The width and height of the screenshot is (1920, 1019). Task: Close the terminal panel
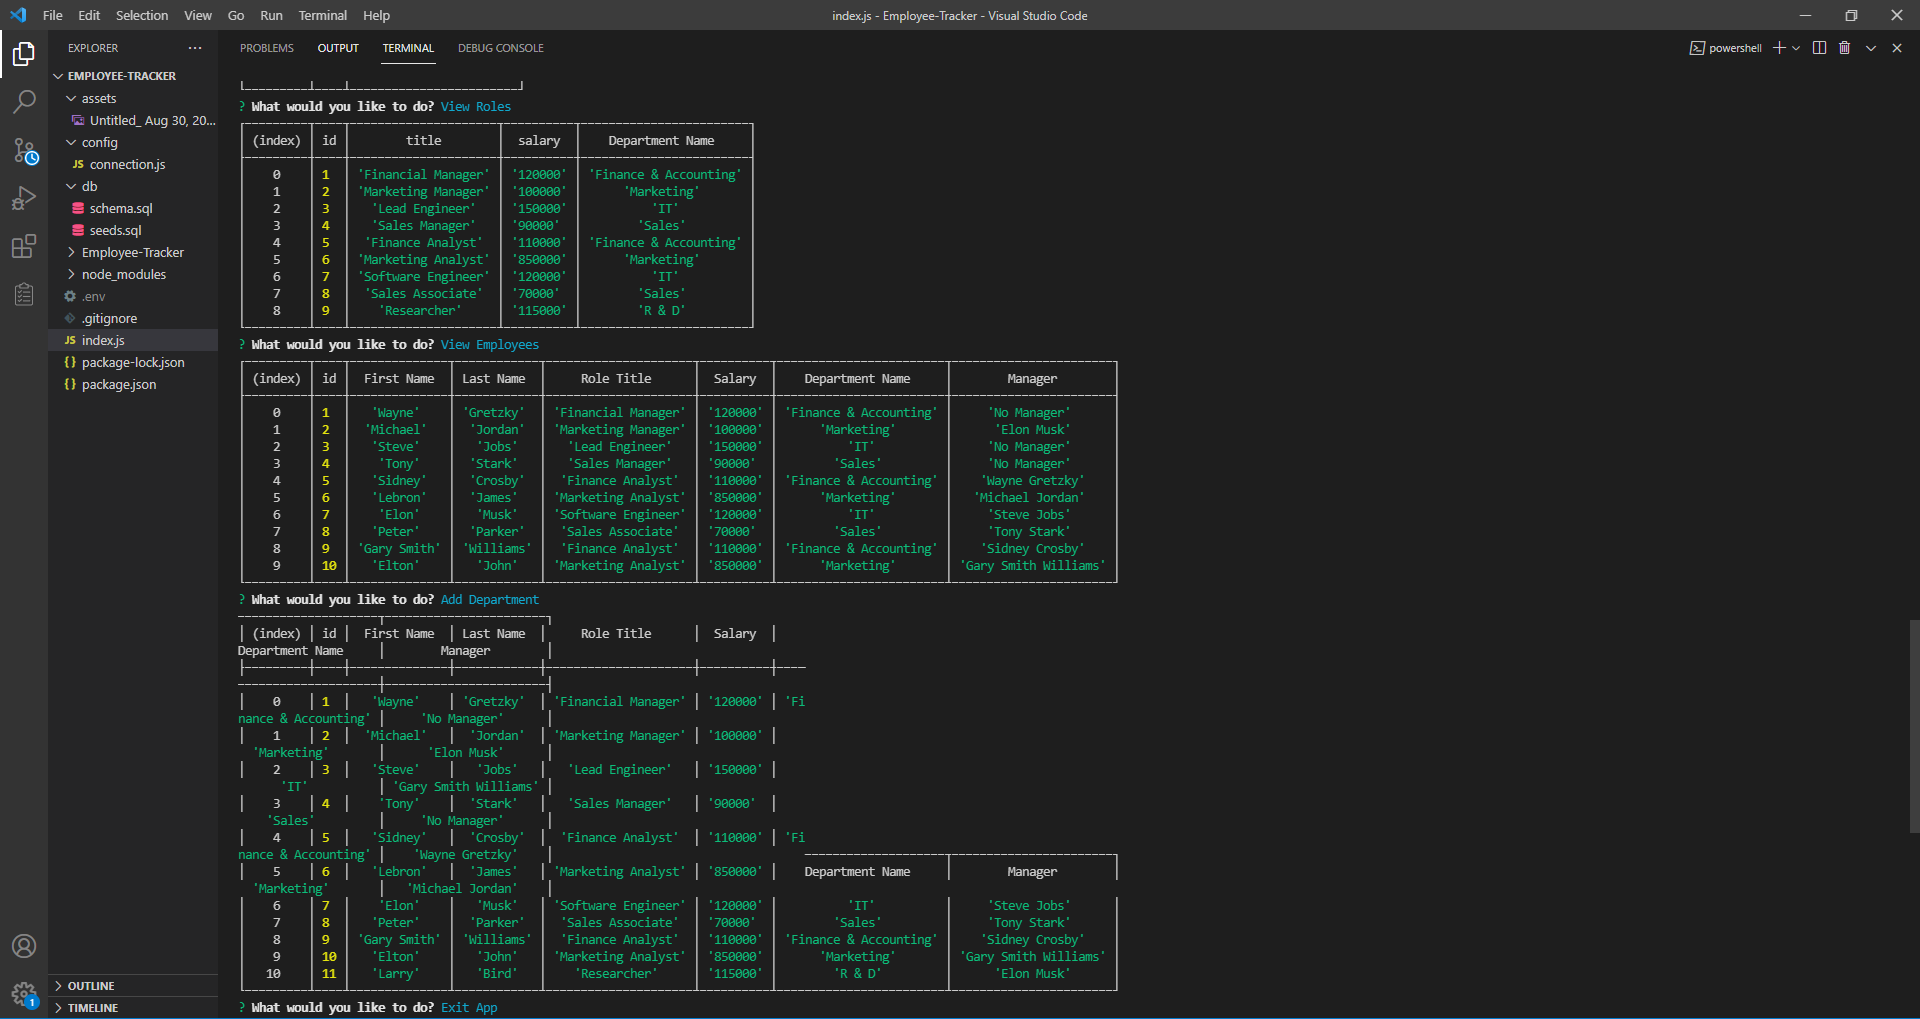[x=1897, y=48]
